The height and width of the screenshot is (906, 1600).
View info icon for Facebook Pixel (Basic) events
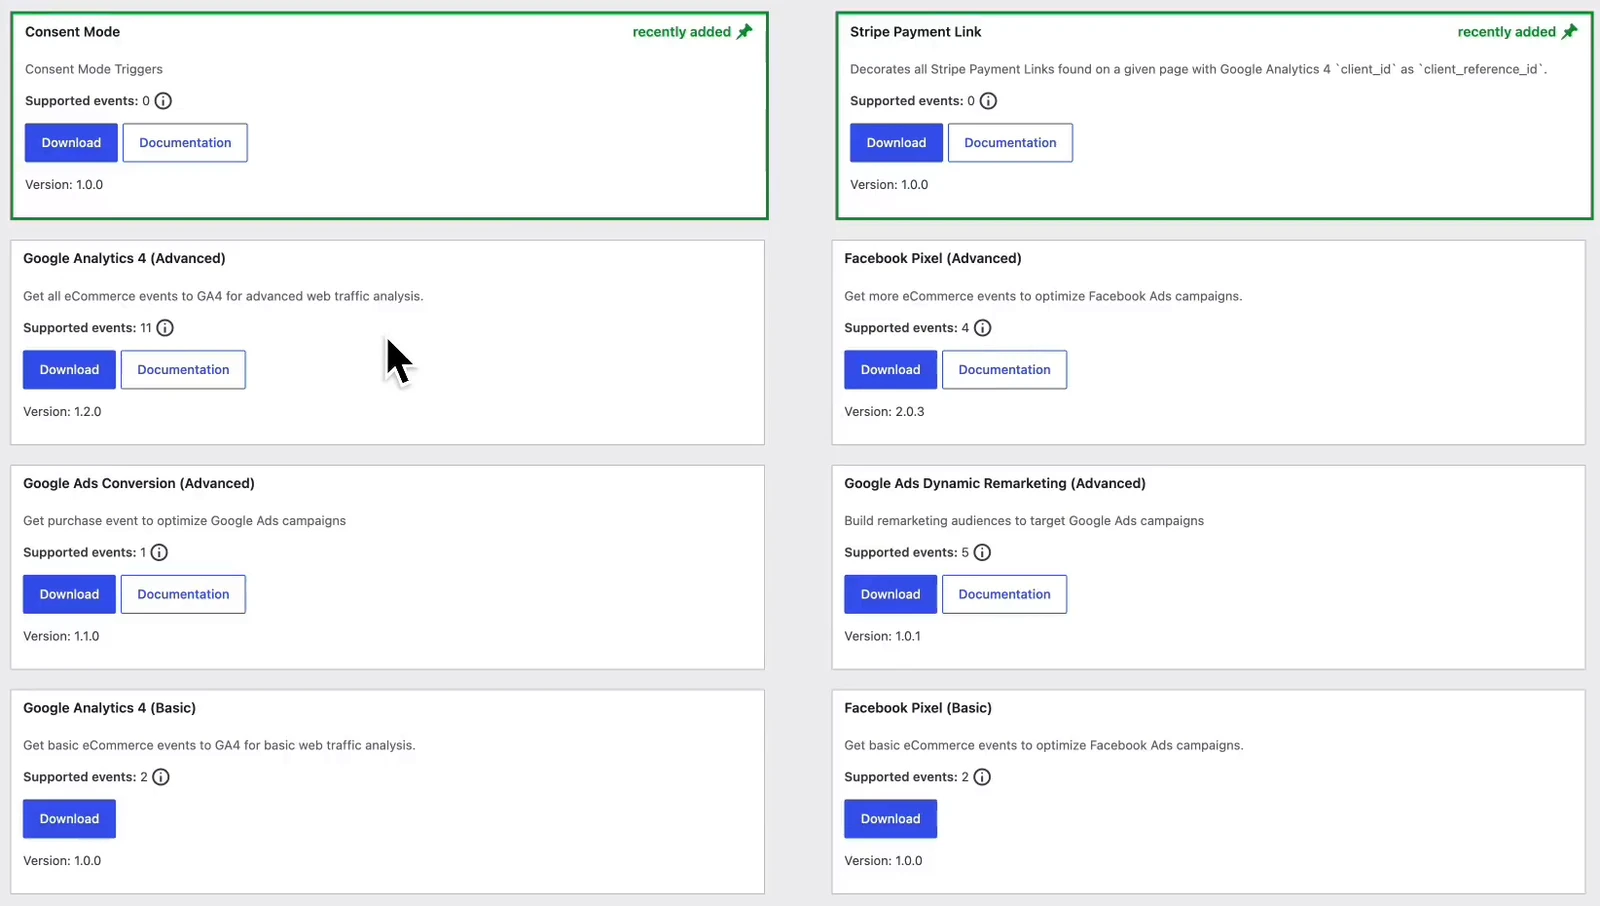pos(982,777)
